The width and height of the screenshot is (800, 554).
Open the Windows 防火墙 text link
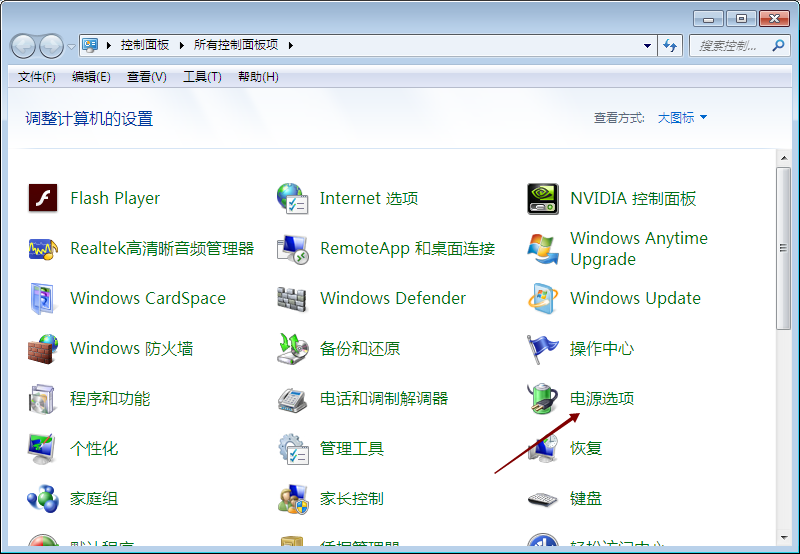(x=132, y=348)
